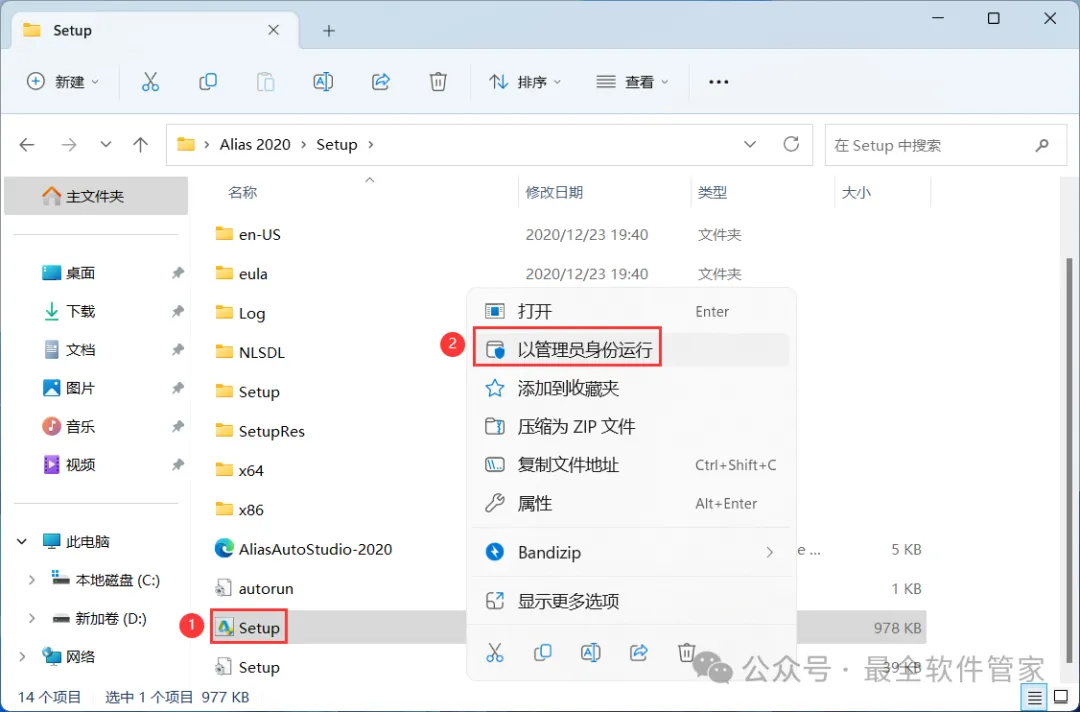Click the share icon in context menu
1080x712 pixels.
(x=638, y=651)
